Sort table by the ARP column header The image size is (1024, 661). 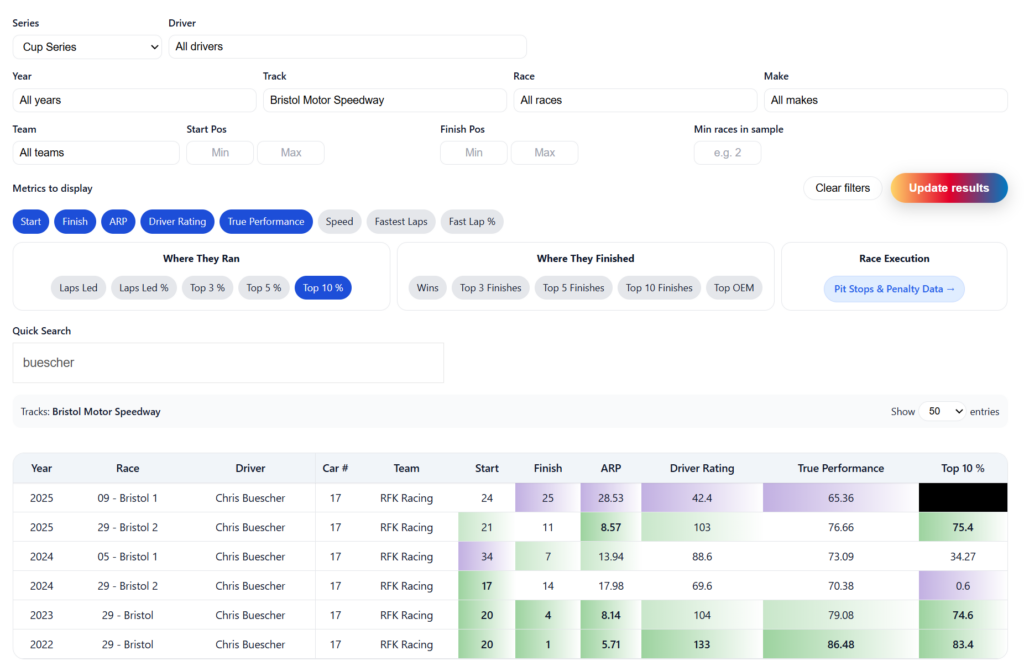click(610, 468)
